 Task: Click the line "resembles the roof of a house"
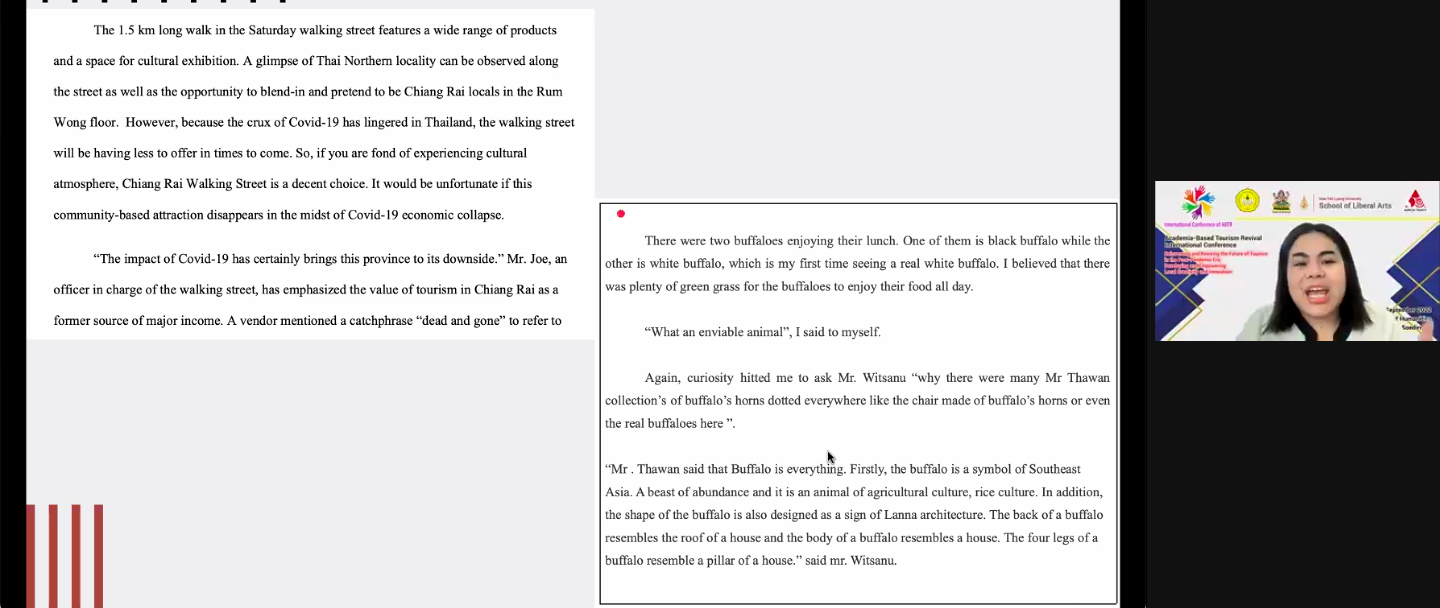(x=851, y=538)
